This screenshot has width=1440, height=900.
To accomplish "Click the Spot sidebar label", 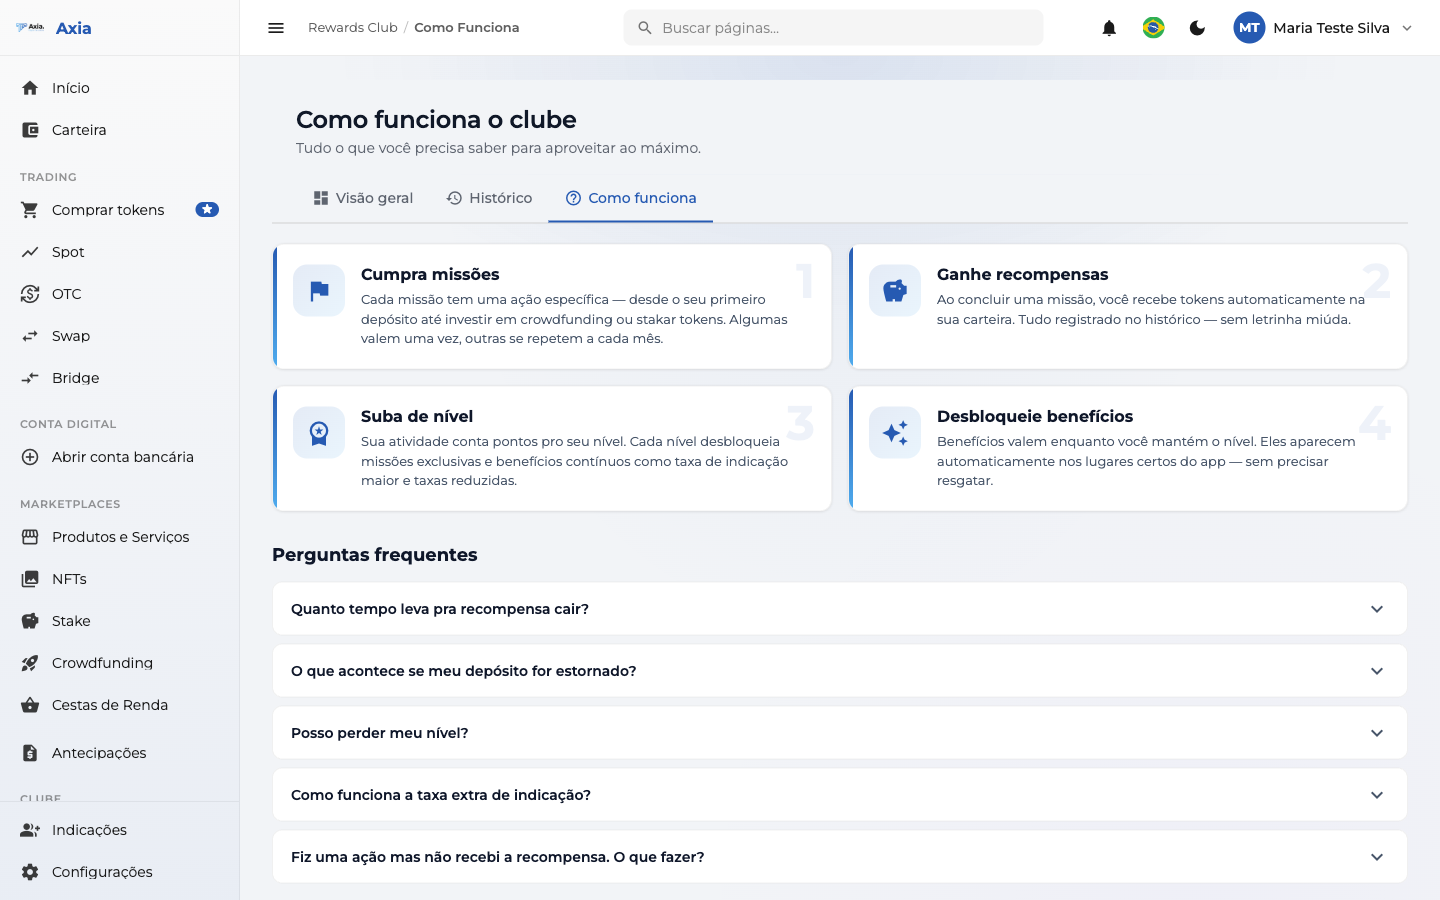I will click(x=68, y=252).
